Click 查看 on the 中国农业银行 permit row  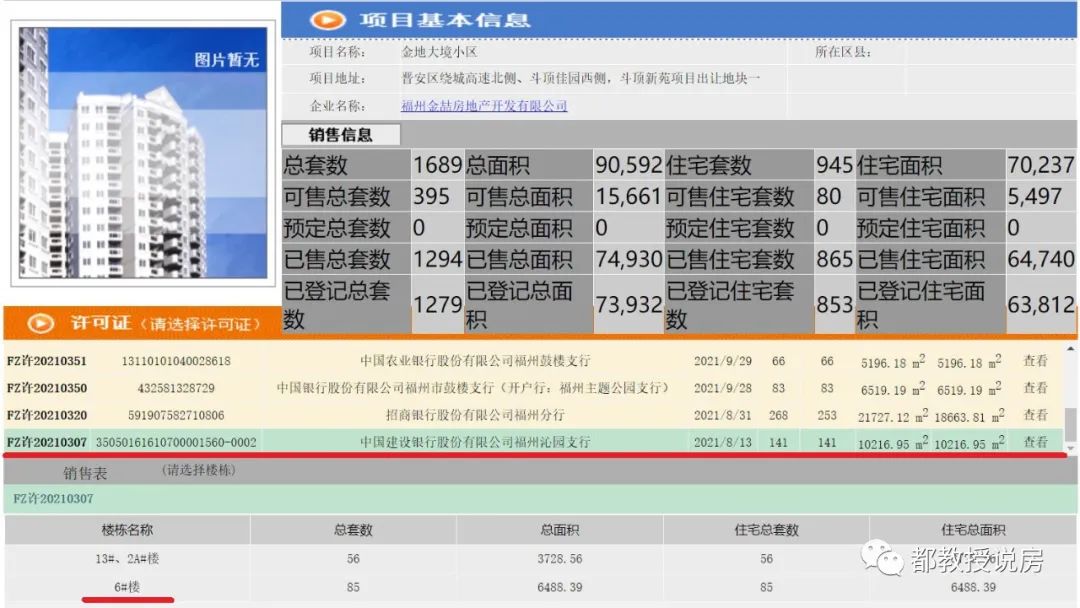(1037, 361)
